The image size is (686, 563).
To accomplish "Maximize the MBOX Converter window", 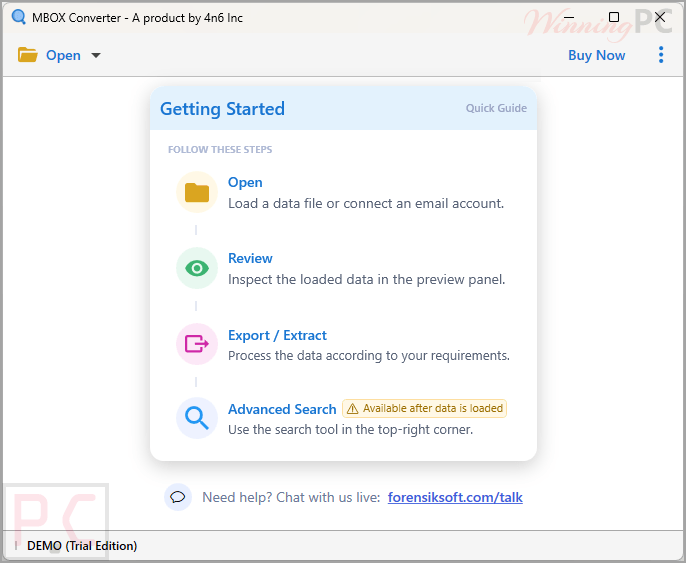I will click(x=614, y=17).
